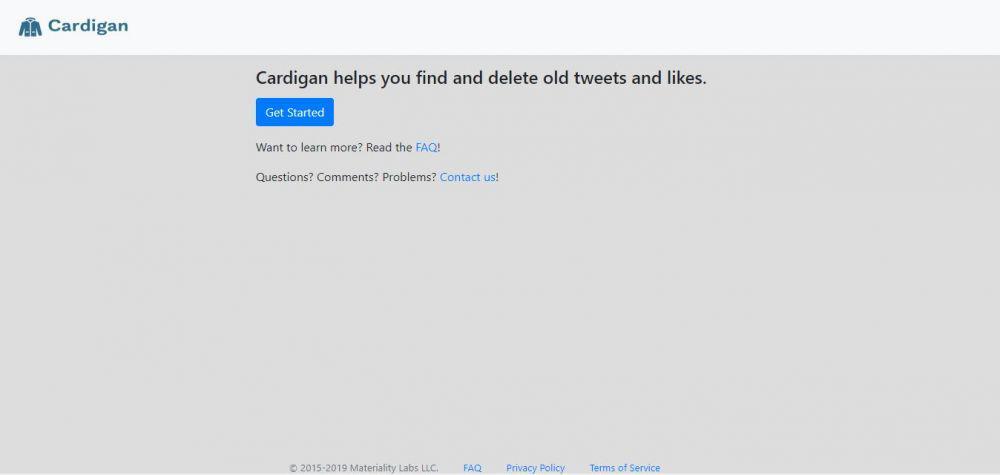Image resolution: width=1000 pixels, height=475 pixels.
Task: Click the "Questions? Comments? Problems?" text
Action: (x=346, y=177)
